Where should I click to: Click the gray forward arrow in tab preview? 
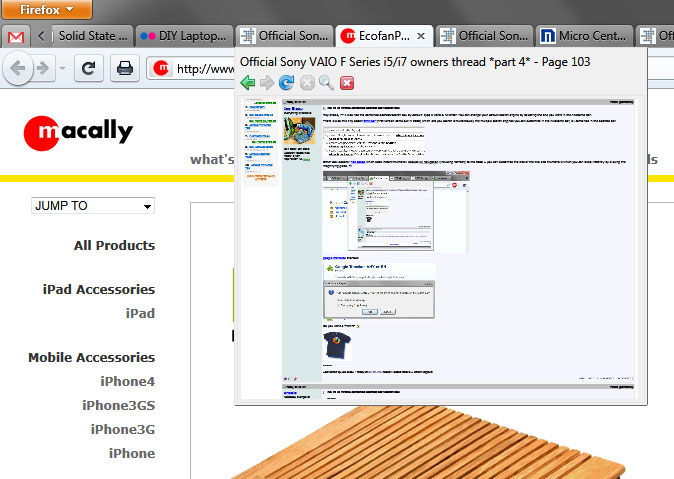pyautogui.click(x=267, y=83)
